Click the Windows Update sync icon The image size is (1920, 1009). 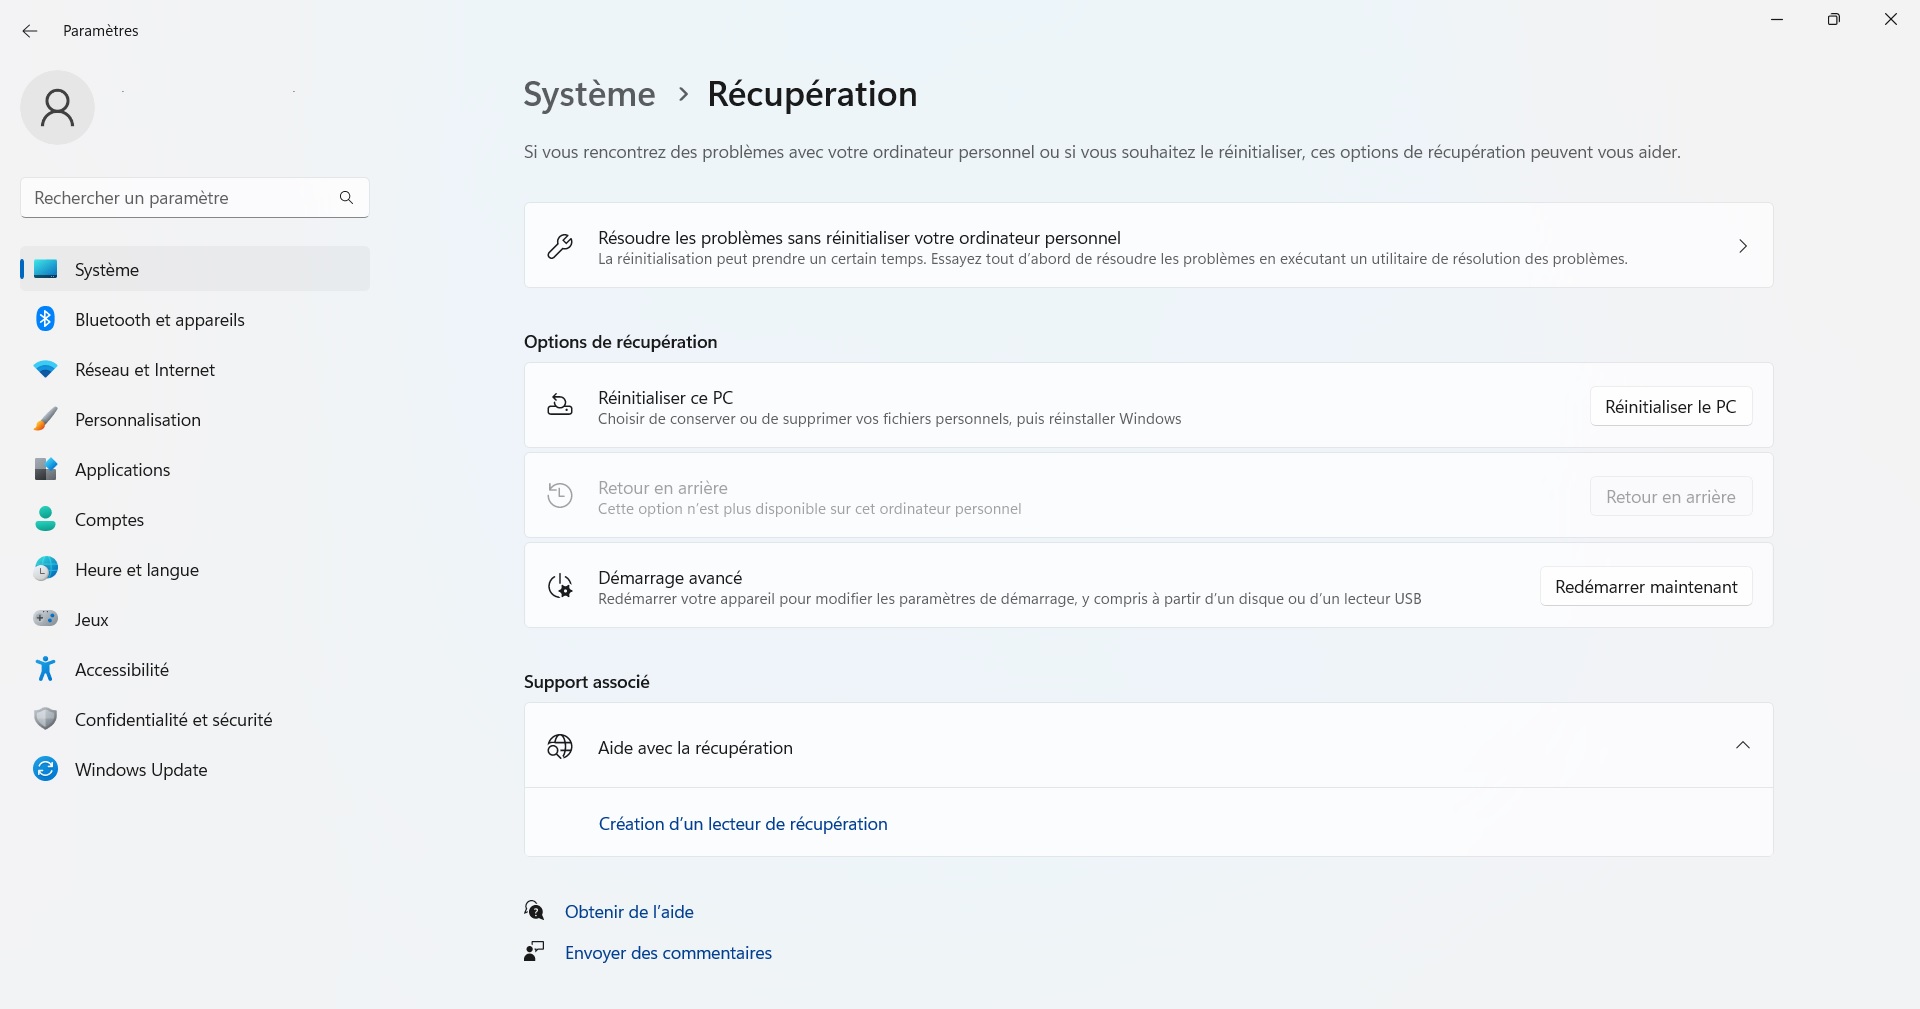pyautogui.click(x=46, y=769)
